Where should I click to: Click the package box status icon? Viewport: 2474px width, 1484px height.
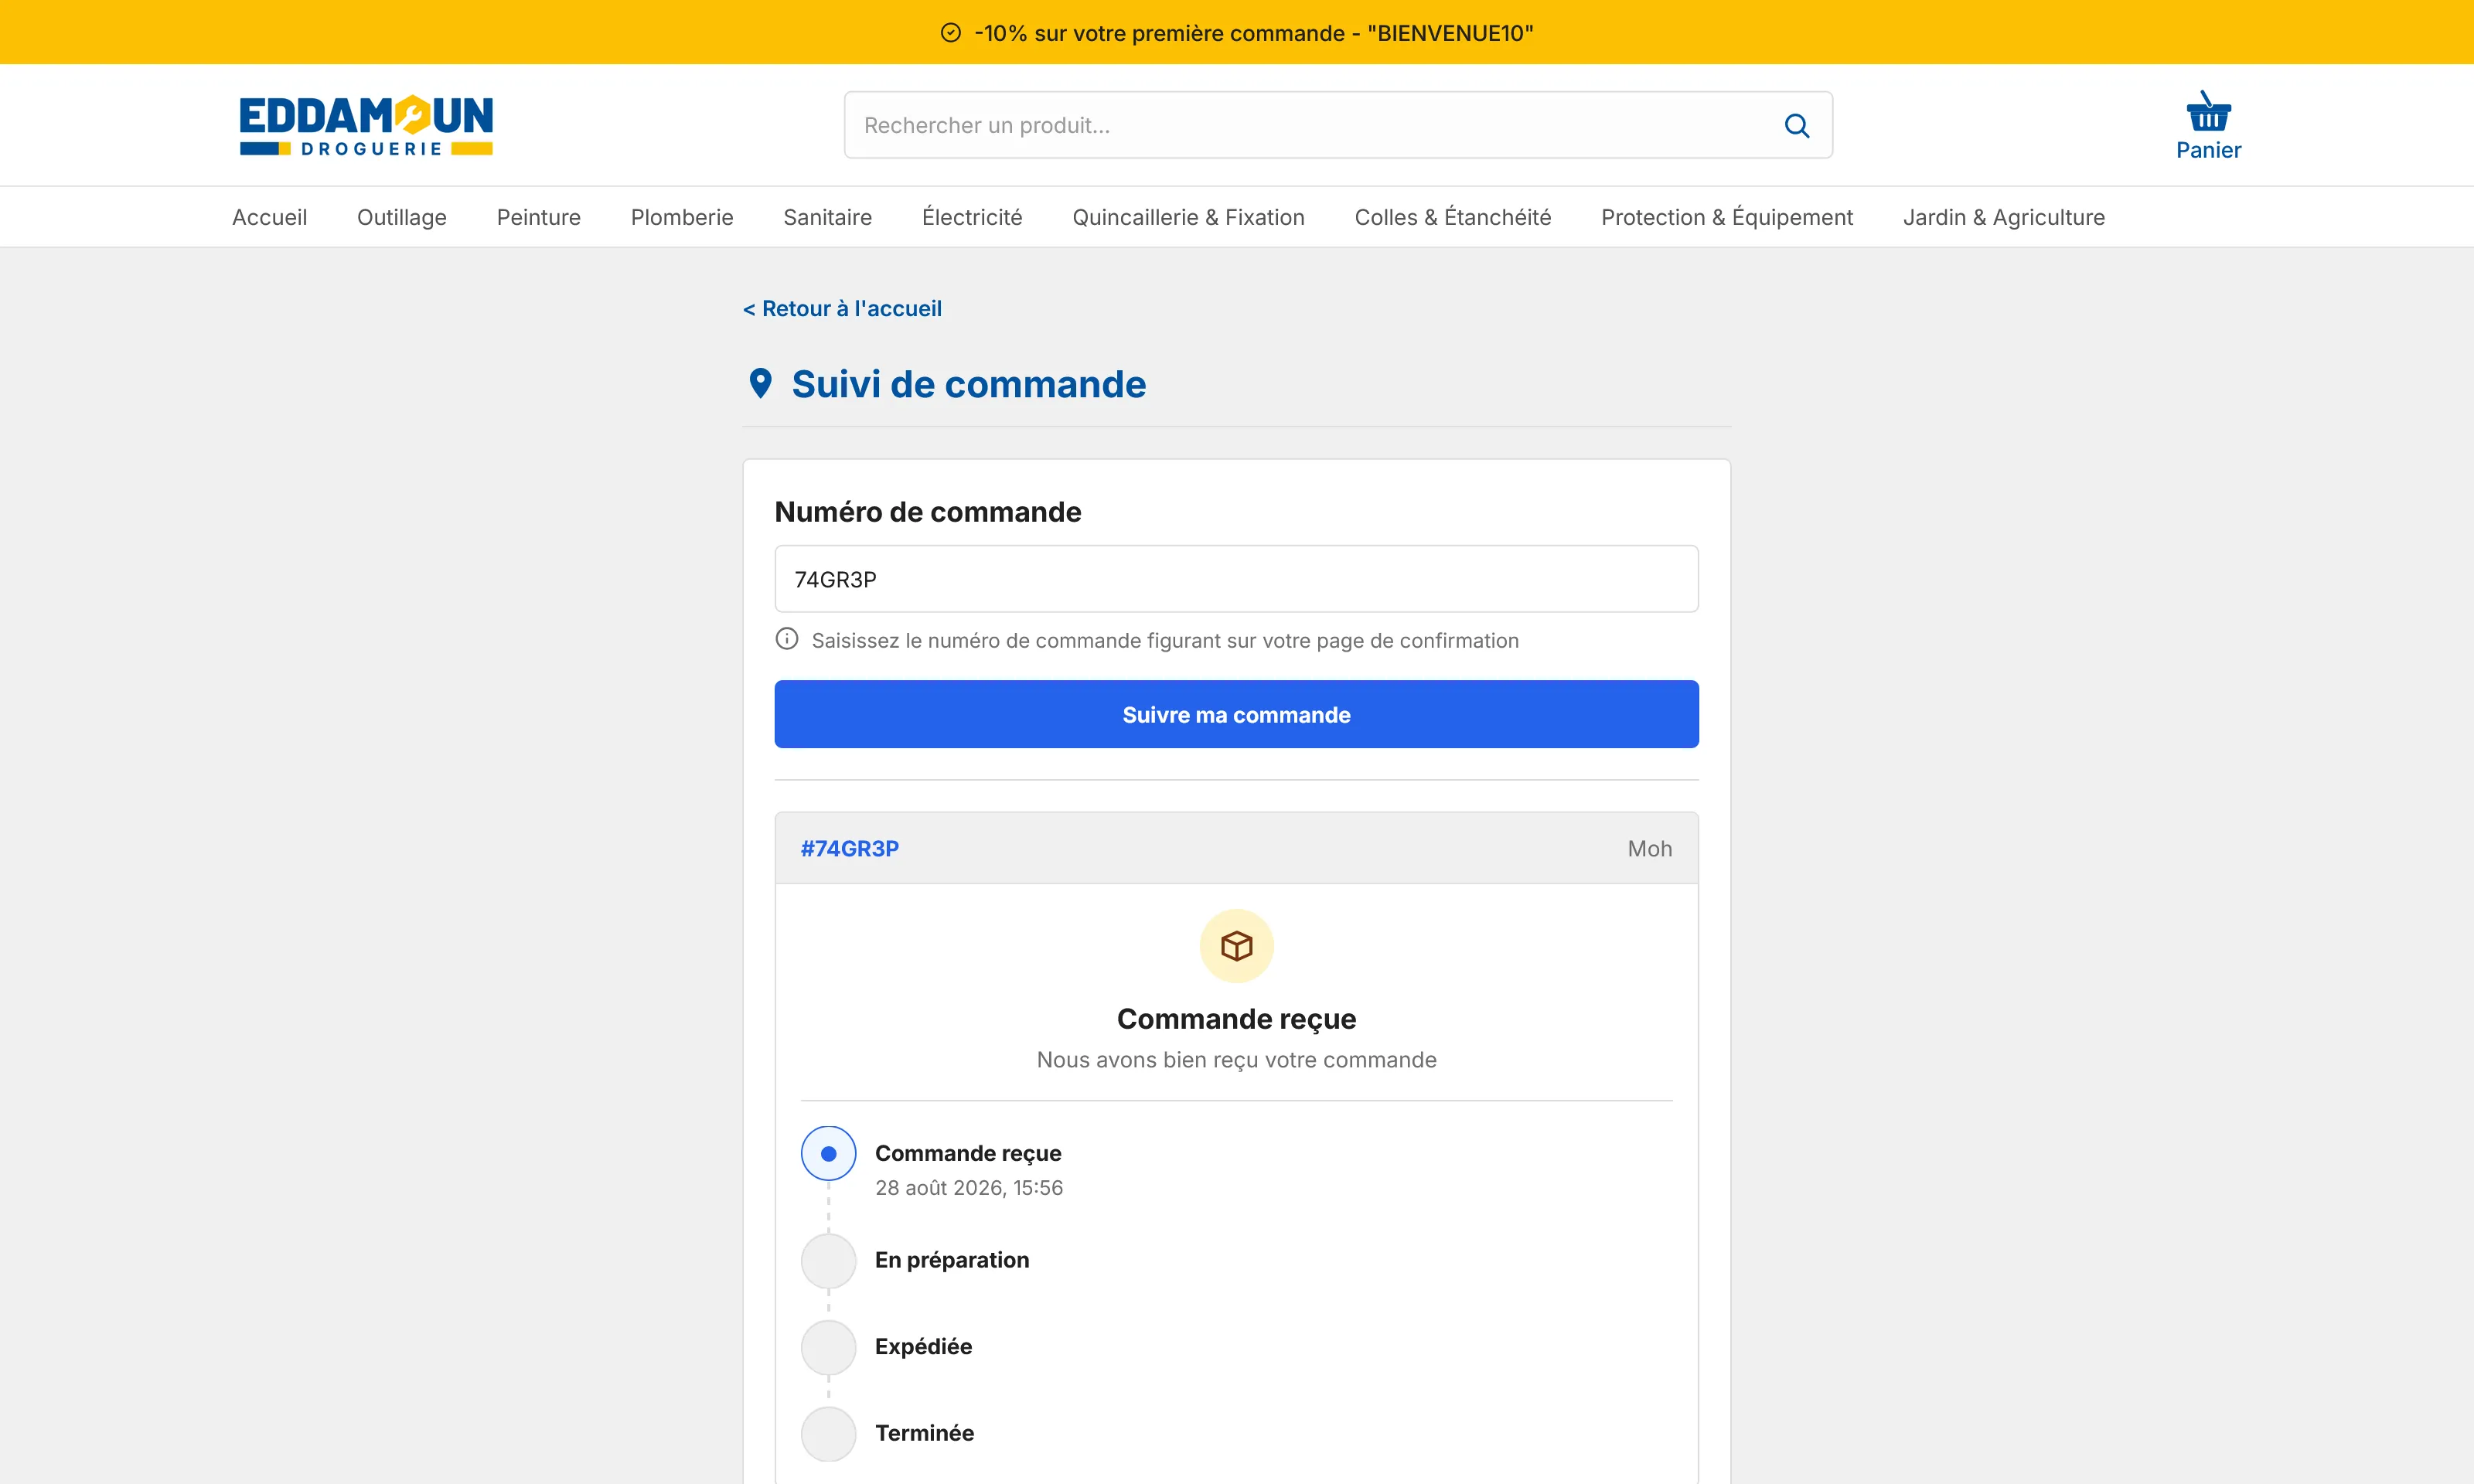pos(1236,945)
